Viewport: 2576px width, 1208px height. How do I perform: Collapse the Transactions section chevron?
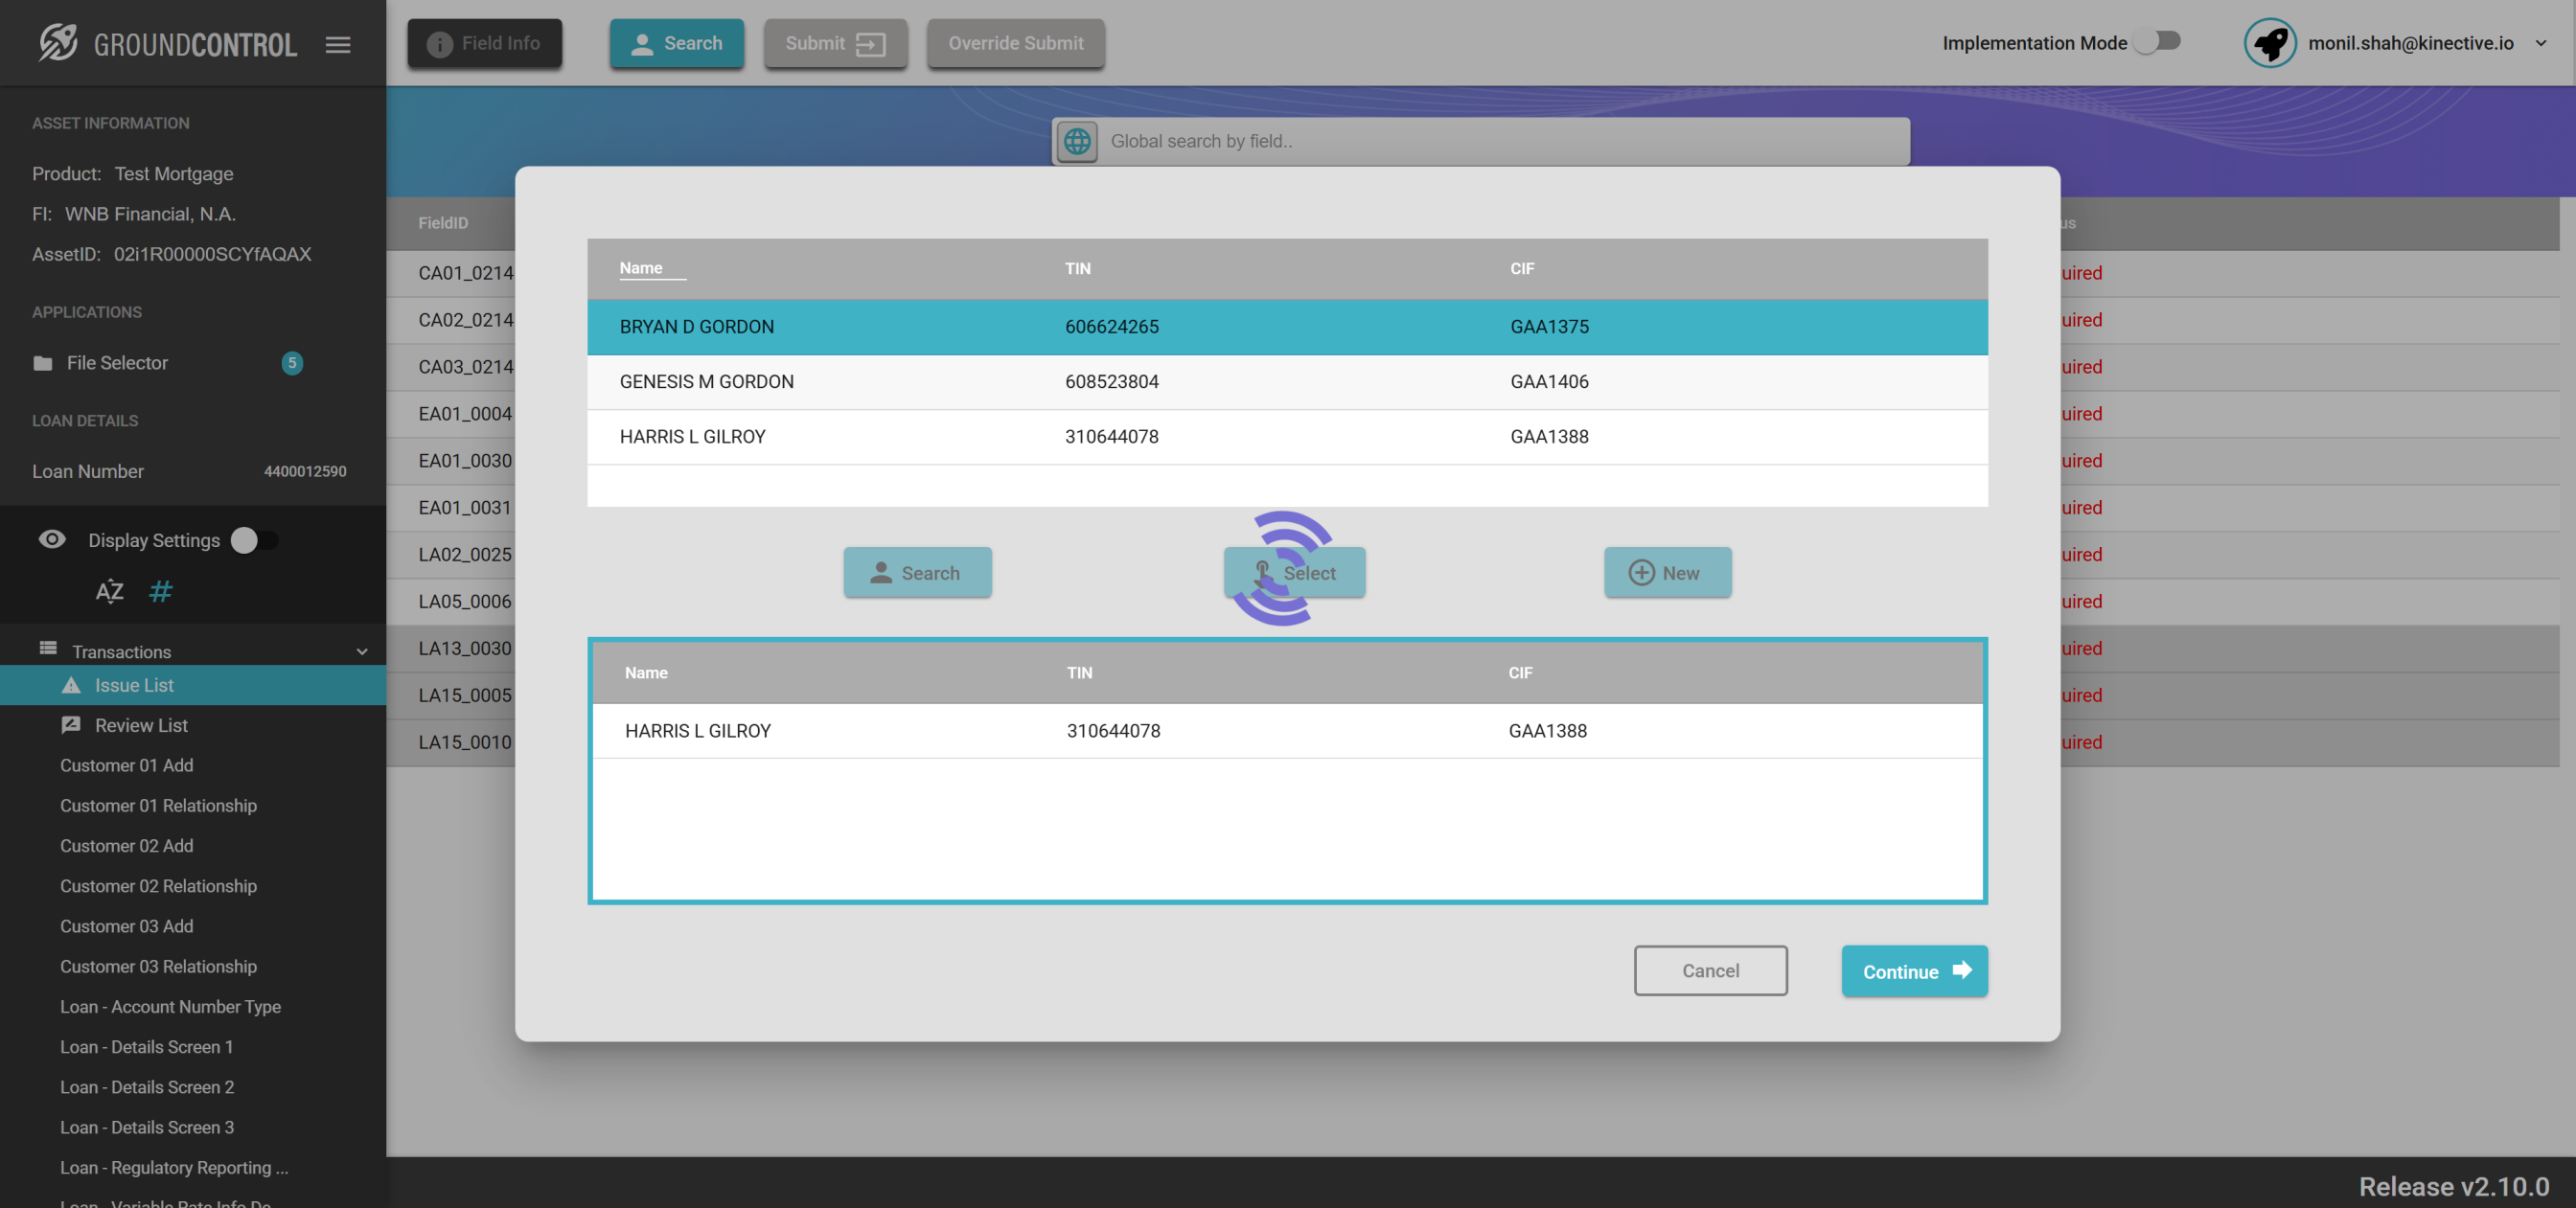pyautogui.click(x=362, y=651)
